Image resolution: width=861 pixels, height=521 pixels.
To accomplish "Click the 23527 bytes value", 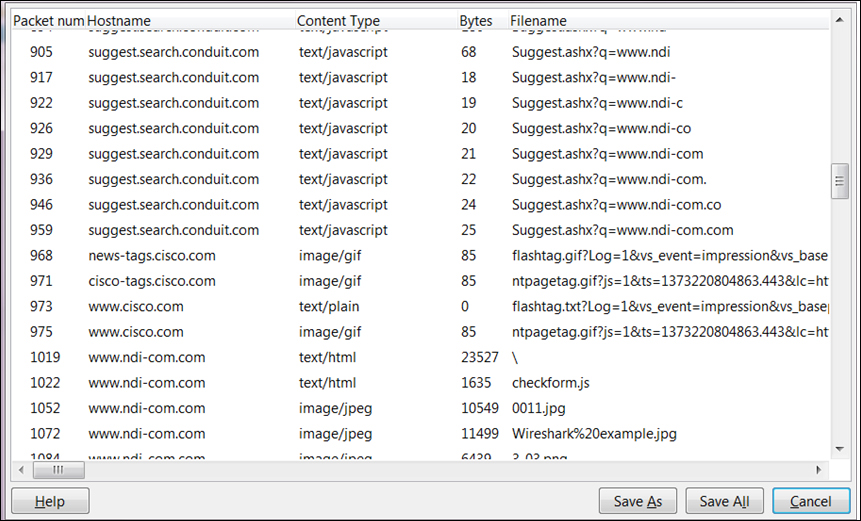I will (x=479, y=357).
